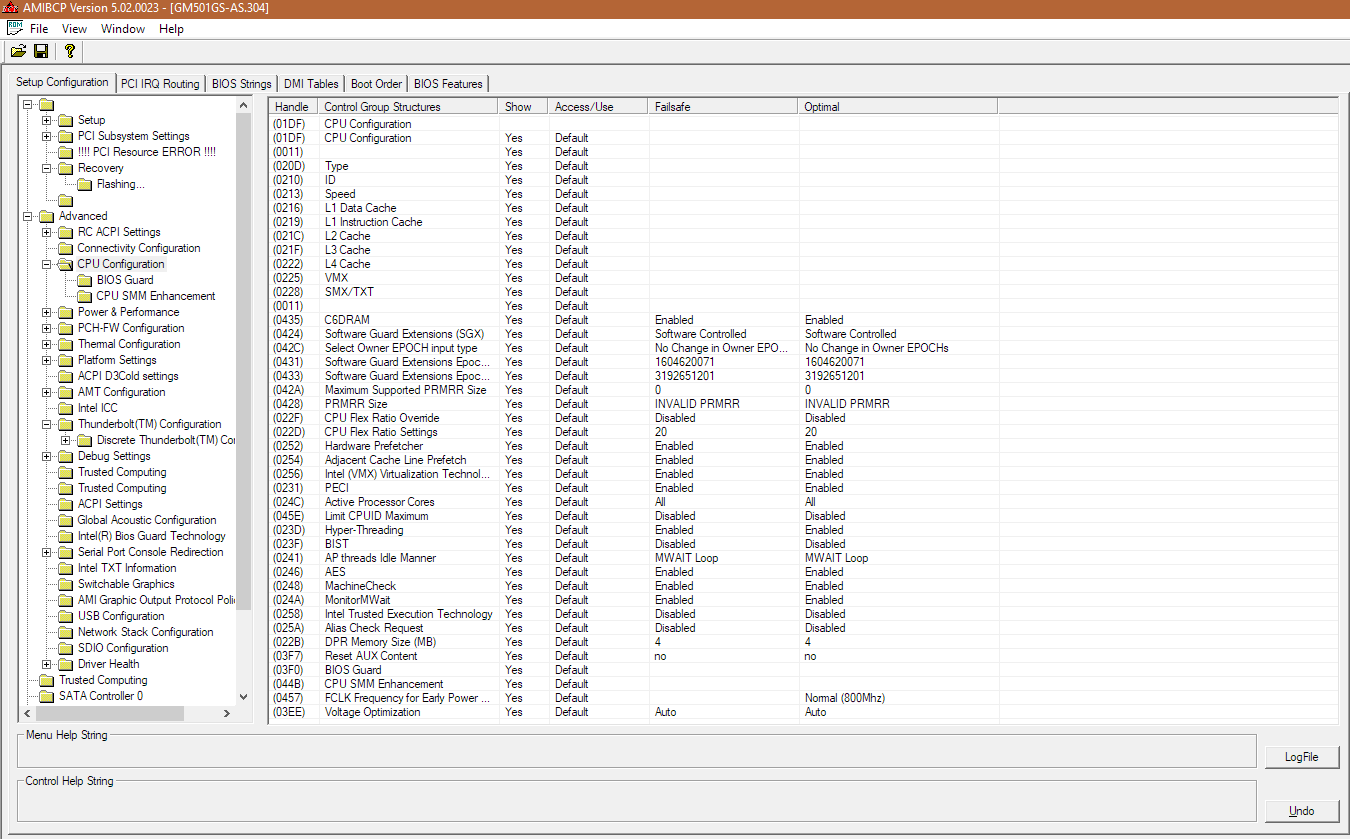Click the Optimal value Normal (800Mhz)
Viewport: 1350px width, 839px height.
tap(845, 698)
